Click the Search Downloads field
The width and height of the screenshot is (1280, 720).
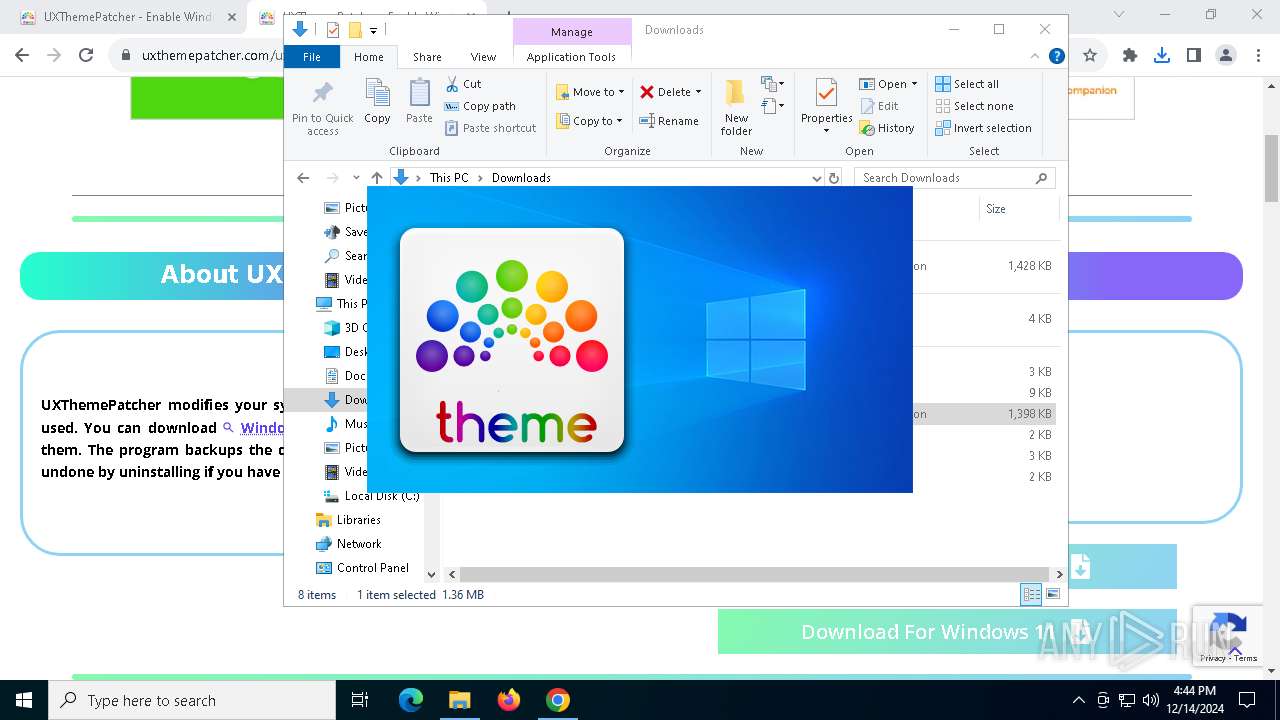point(954,178)
